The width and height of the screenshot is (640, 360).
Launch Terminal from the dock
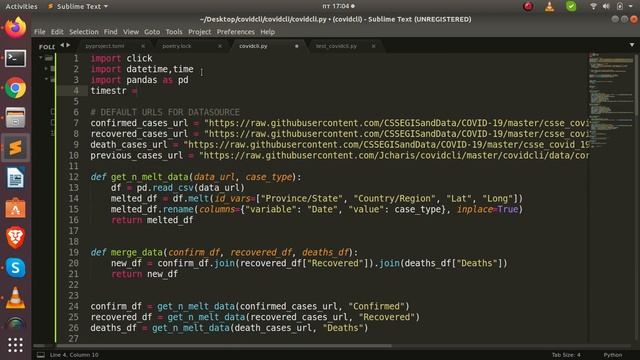click(x=16, y=59)
